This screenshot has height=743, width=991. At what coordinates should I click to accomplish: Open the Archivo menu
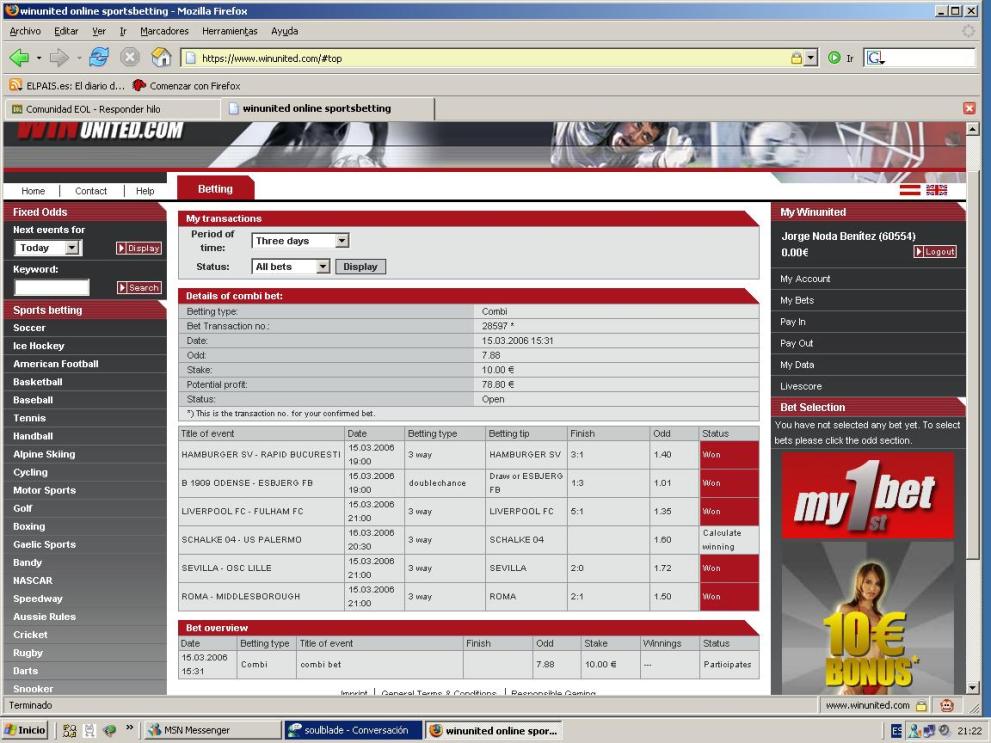click(x=25, y=31)
